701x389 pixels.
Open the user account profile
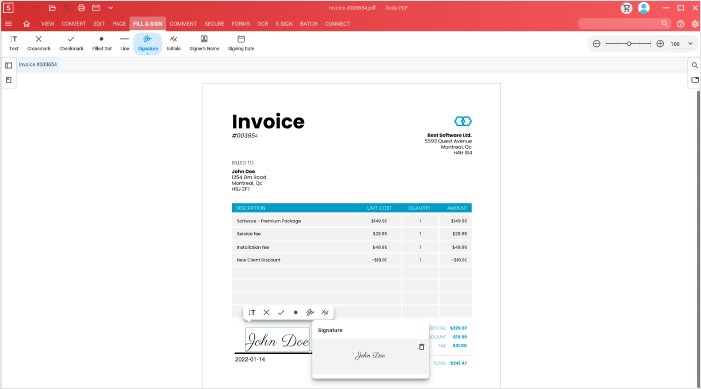[x=643, y=8]
